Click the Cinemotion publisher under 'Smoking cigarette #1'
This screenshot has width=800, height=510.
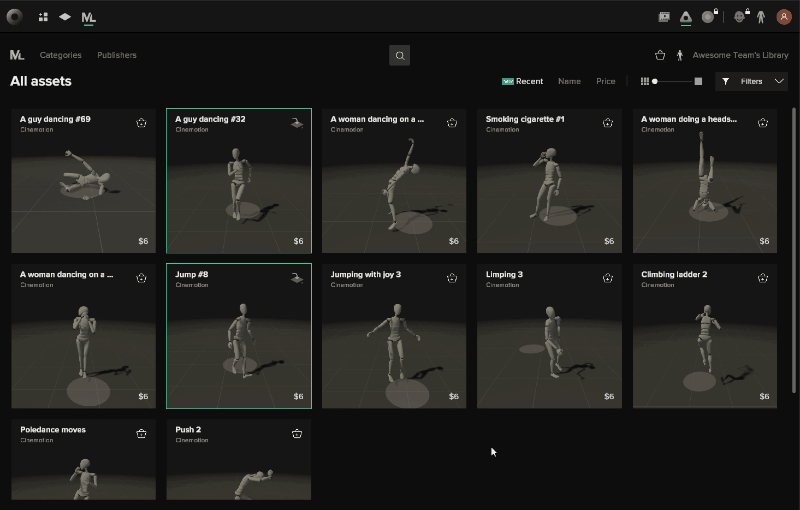[502, 130]
